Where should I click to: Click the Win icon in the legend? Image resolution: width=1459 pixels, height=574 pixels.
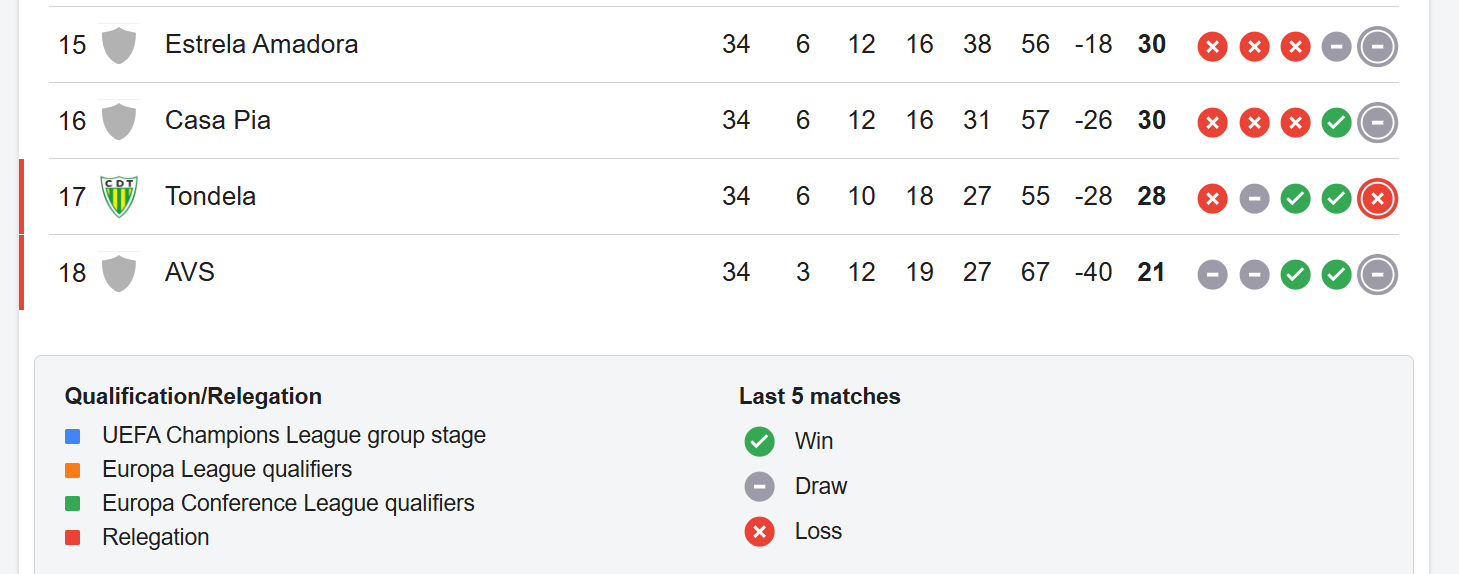click(x=760, y=441)
